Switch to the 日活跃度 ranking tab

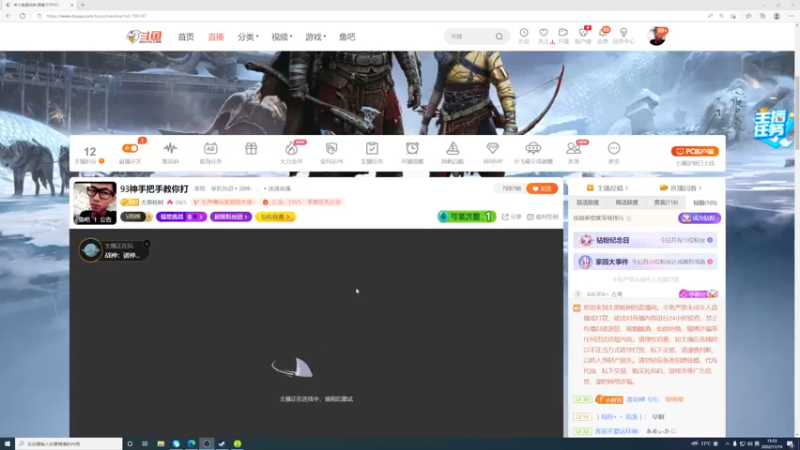tap(587, 203)
